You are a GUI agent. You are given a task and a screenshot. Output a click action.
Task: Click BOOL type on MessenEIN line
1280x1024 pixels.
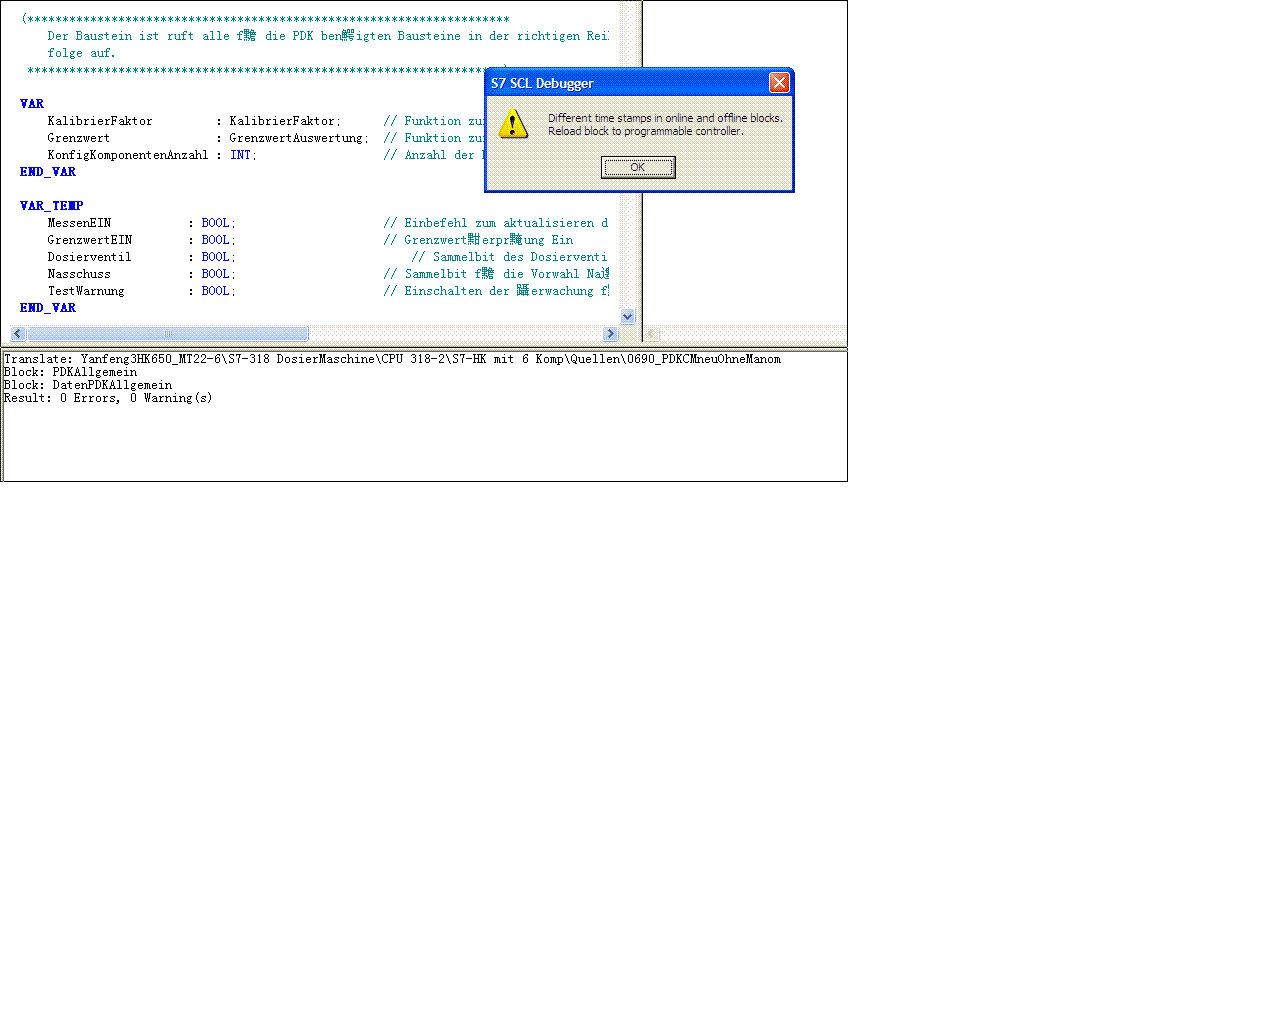[x=215, y=223]
